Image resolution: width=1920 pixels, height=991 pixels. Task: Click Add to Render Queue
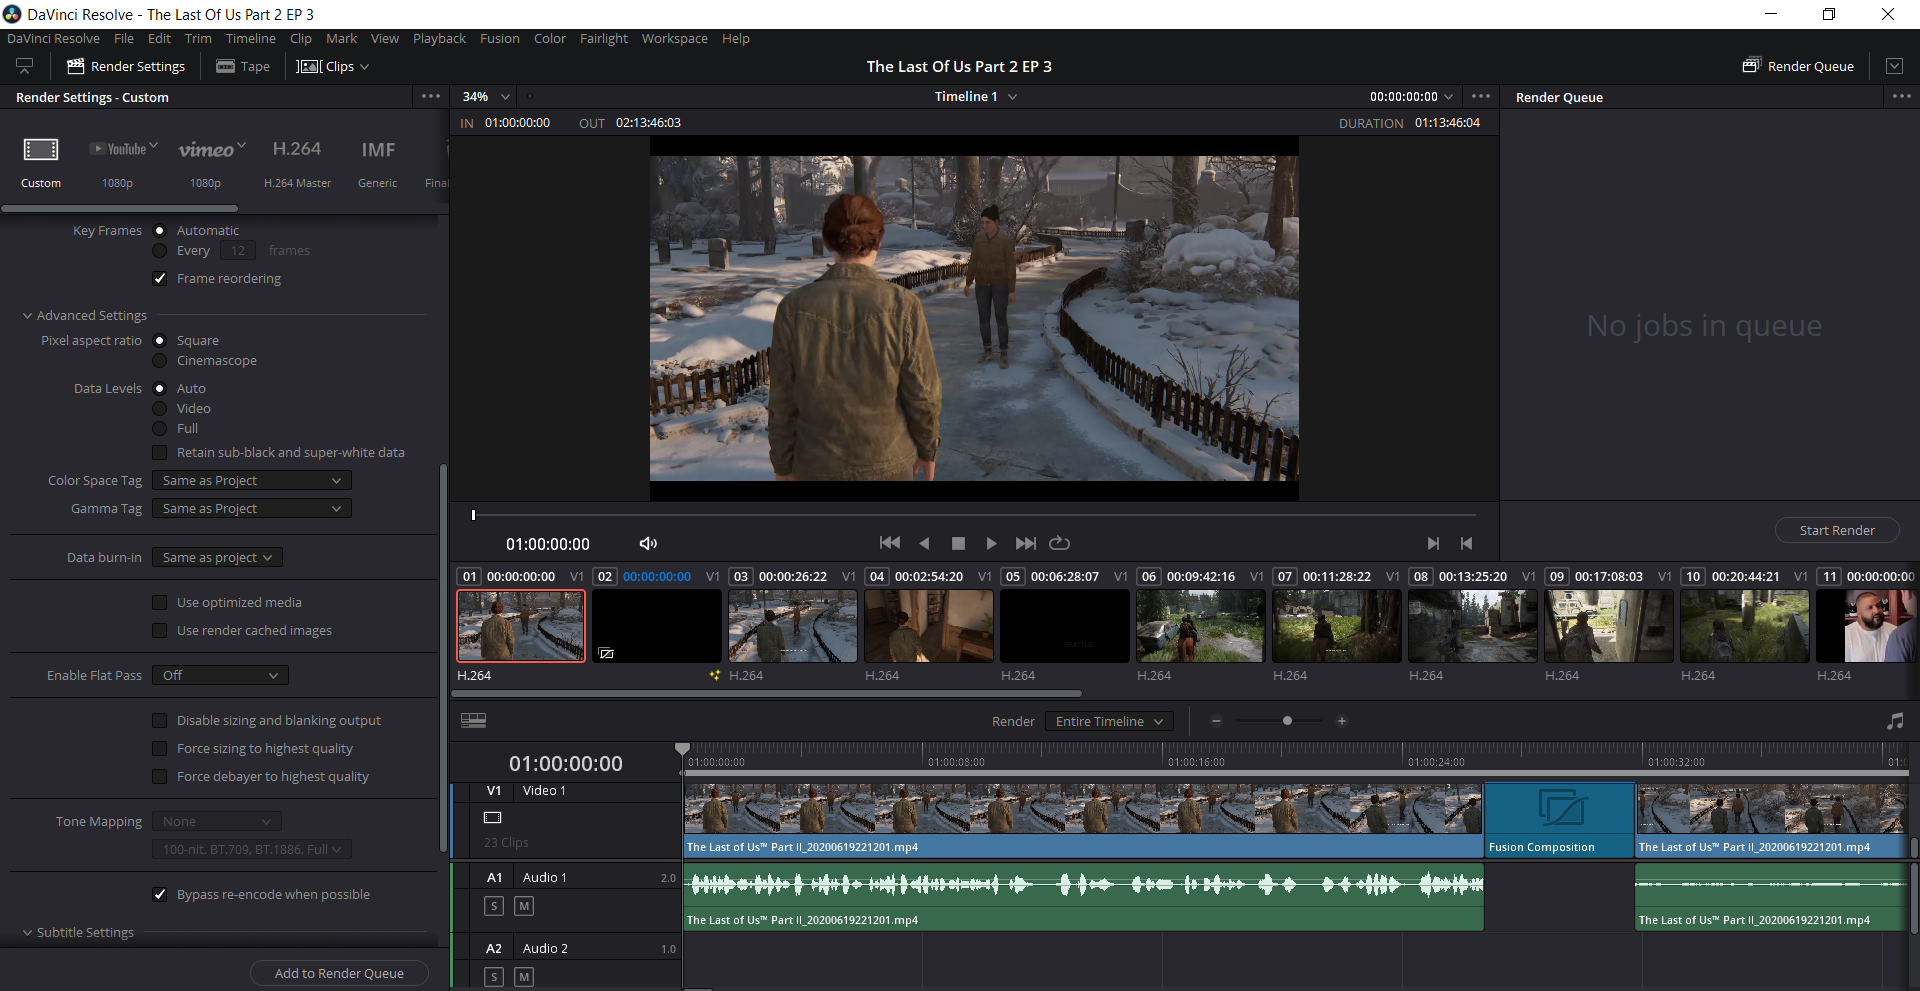coord(339,974)
